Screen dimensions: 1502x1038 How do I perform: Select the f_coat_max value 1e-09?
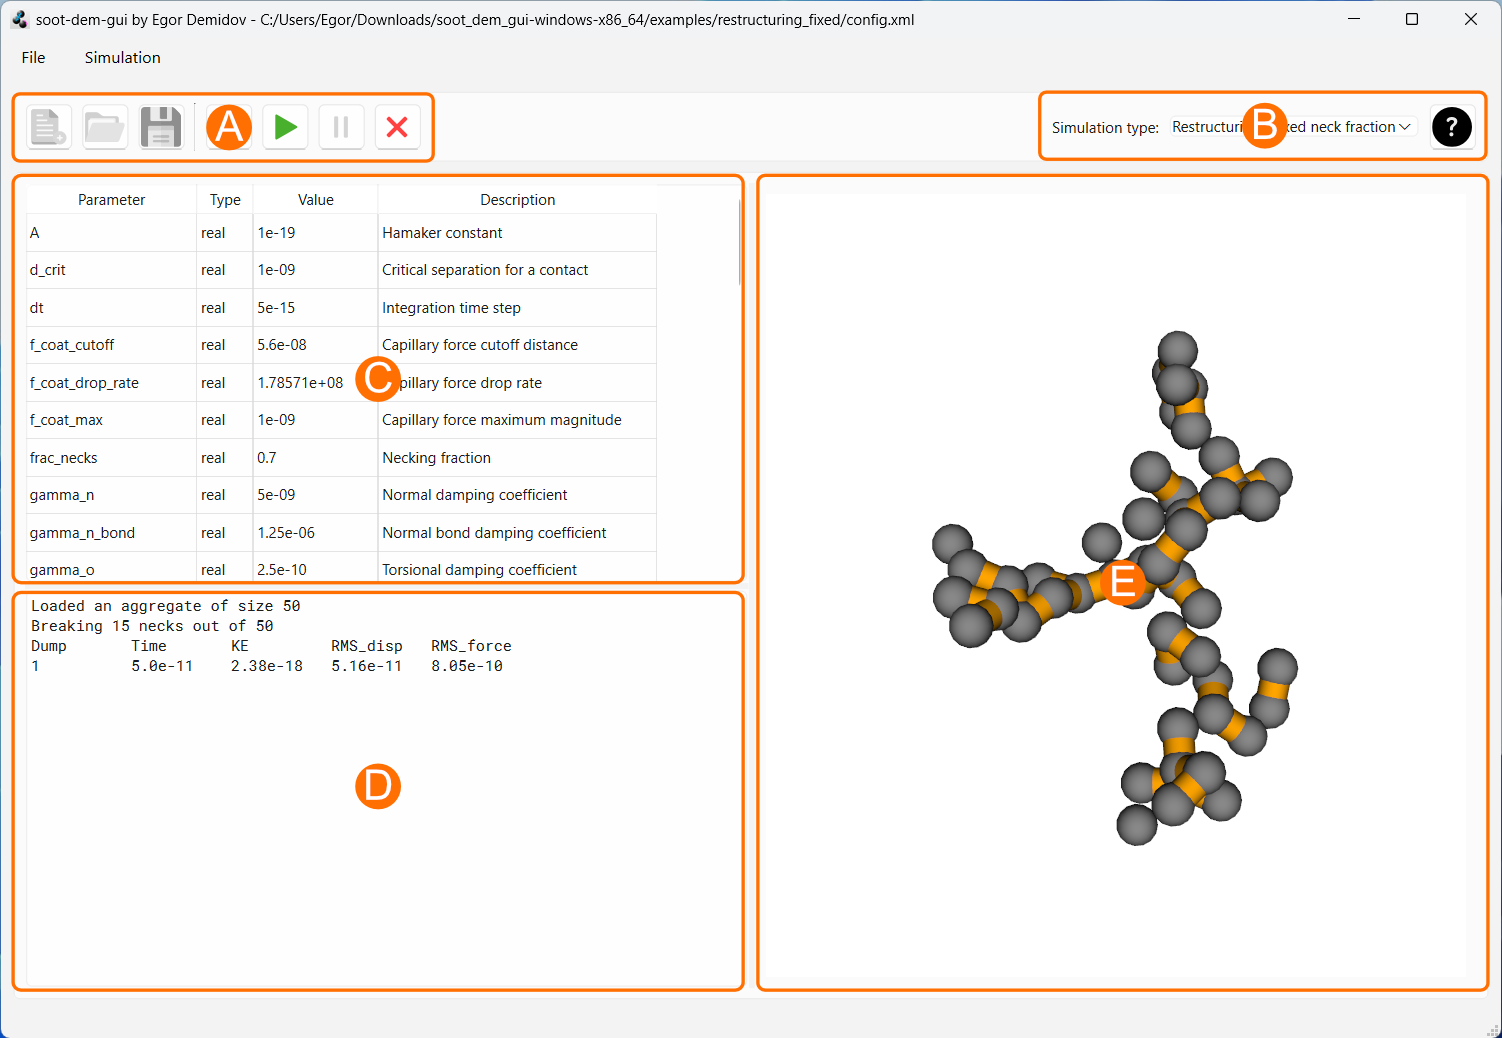pyautogui.click(x=316, y=420)
